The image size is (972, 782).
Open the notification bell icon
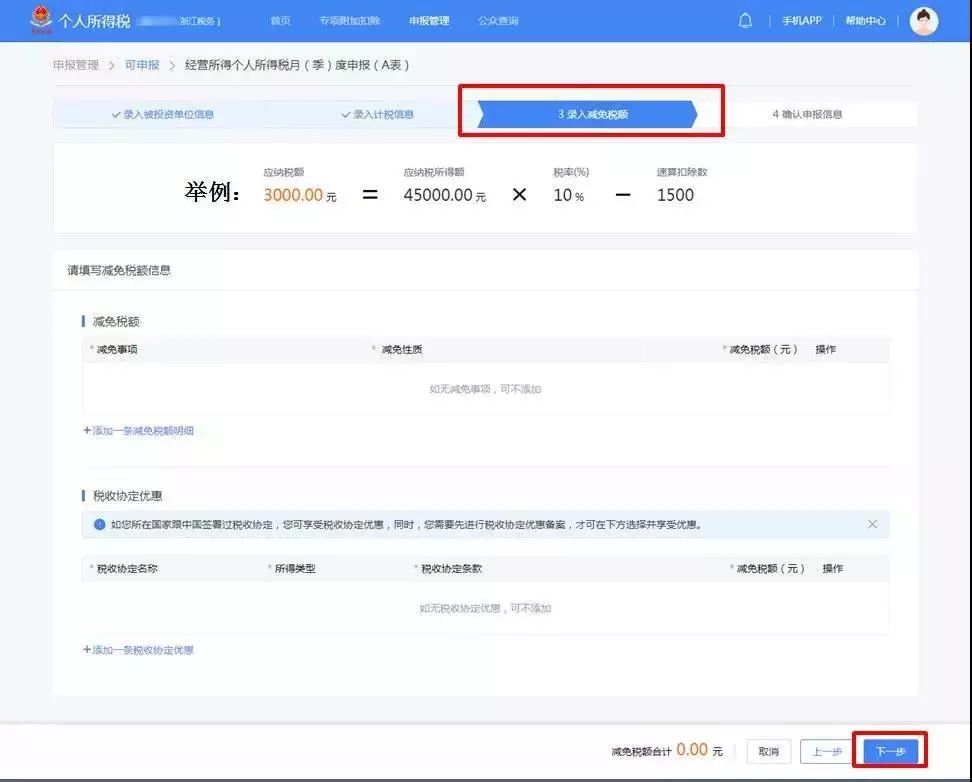[745, 20]
